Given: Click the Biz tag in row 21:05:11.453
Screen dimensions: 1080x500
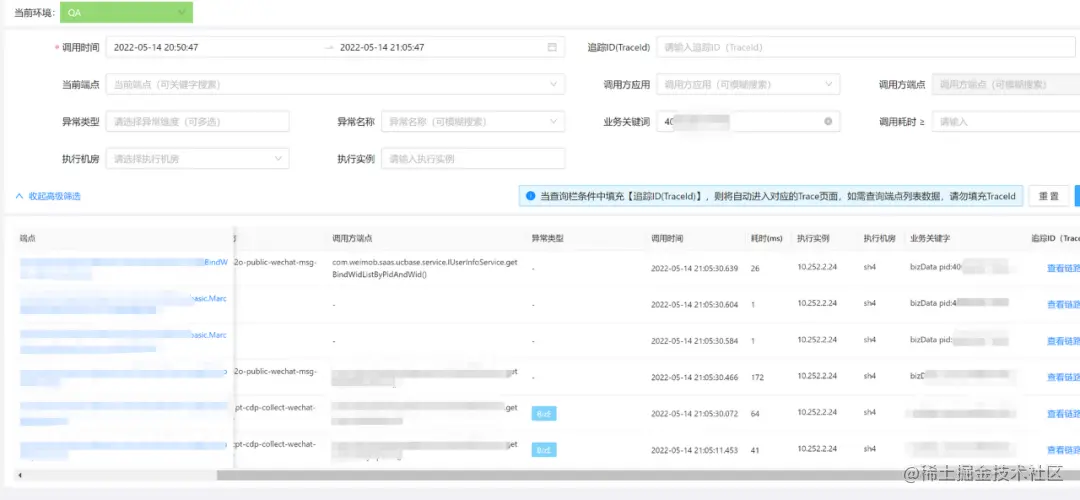Looking at the screenshot, I should pos(543,450).
